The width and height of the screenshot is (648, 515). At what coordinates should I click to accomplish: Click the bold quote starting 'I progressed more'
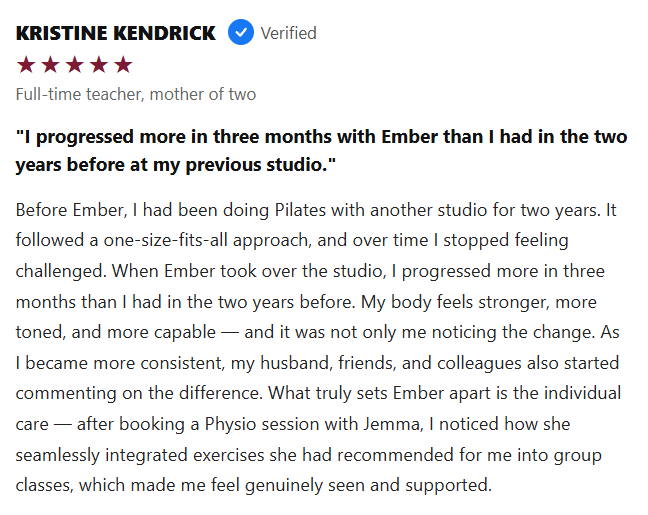point(322,151)
